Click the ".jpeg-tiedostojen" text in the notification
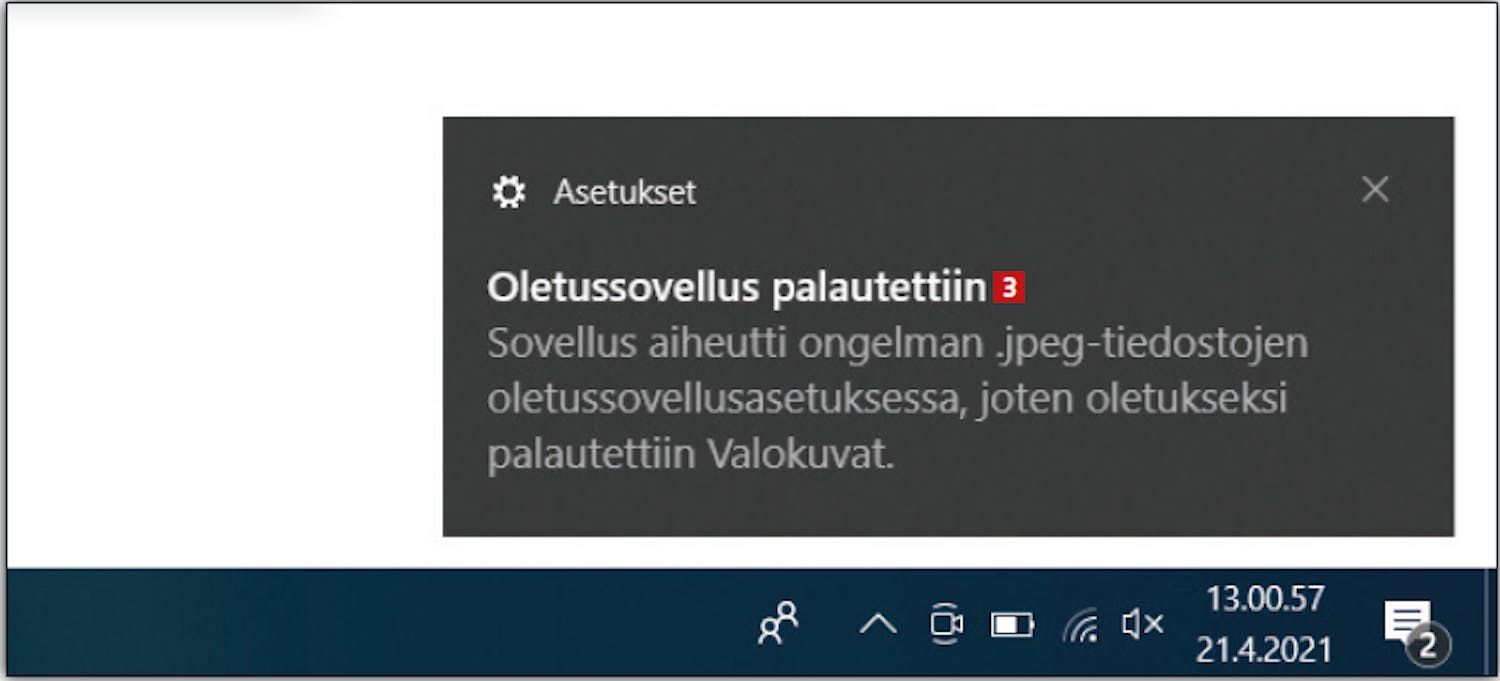Image resolution: width=1500 pixels, height=681 pixels. 1152,344
